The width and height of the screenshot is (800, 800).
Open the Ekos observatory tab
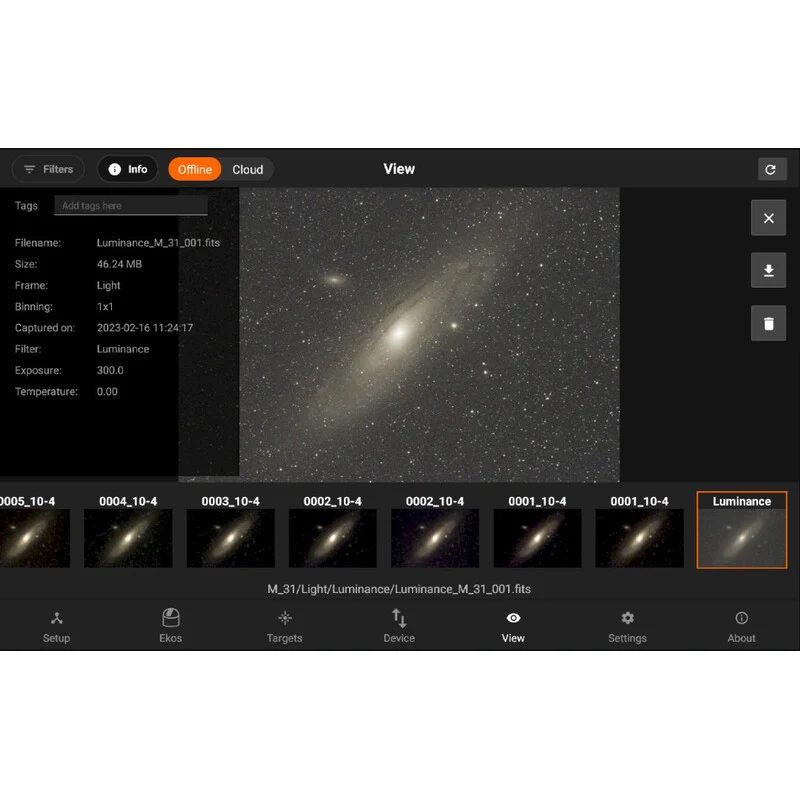[x=171, y=627]
